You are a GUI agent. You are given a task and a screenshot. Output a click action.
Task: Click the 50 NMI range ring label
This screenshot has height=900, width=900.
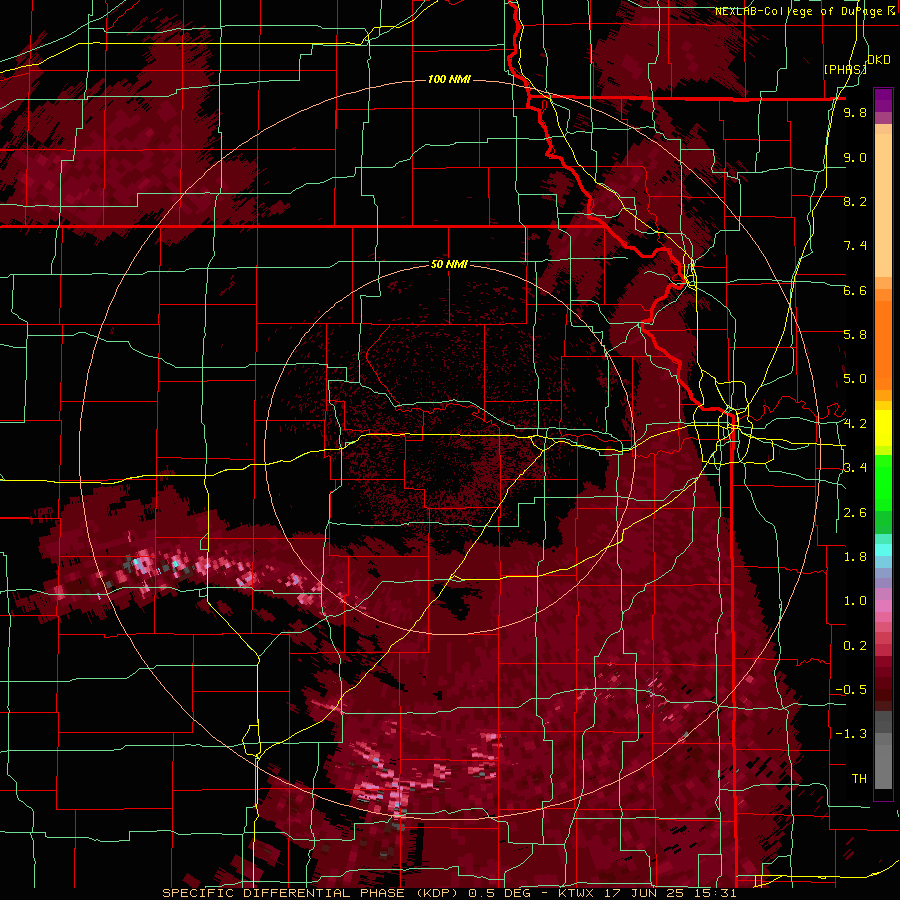click(x=449, y=264)
